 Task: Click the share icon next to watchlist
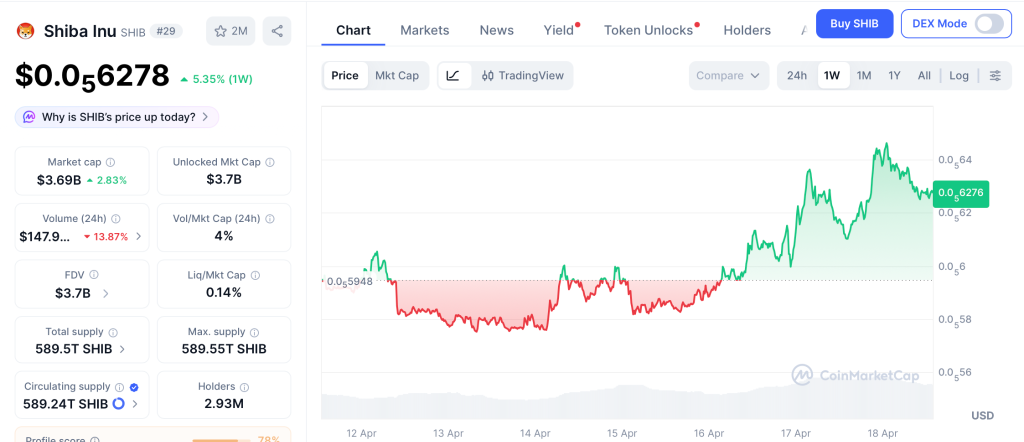coord(277,31)
